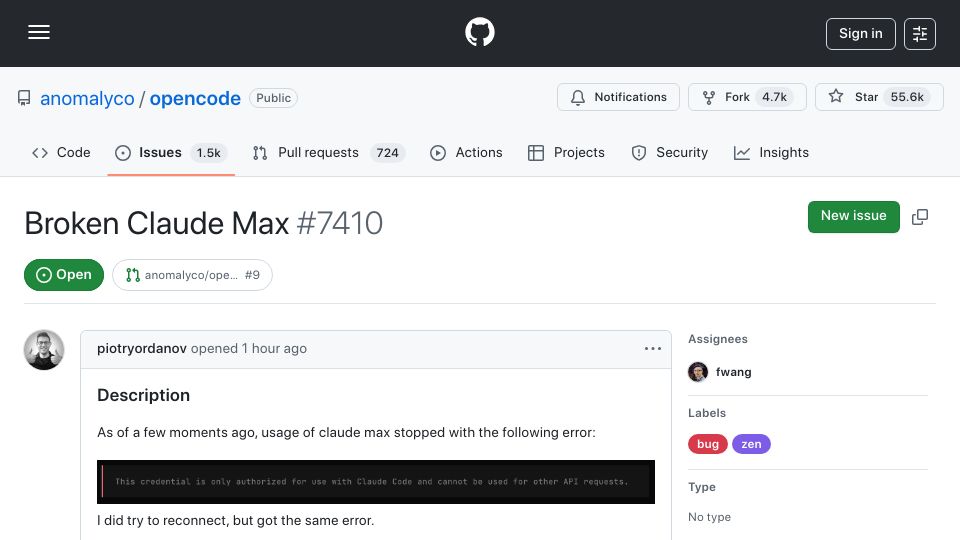Screen dimensions: 960x540
Task: Click the Pull requests 724 counter
Action: coord(388,152)
